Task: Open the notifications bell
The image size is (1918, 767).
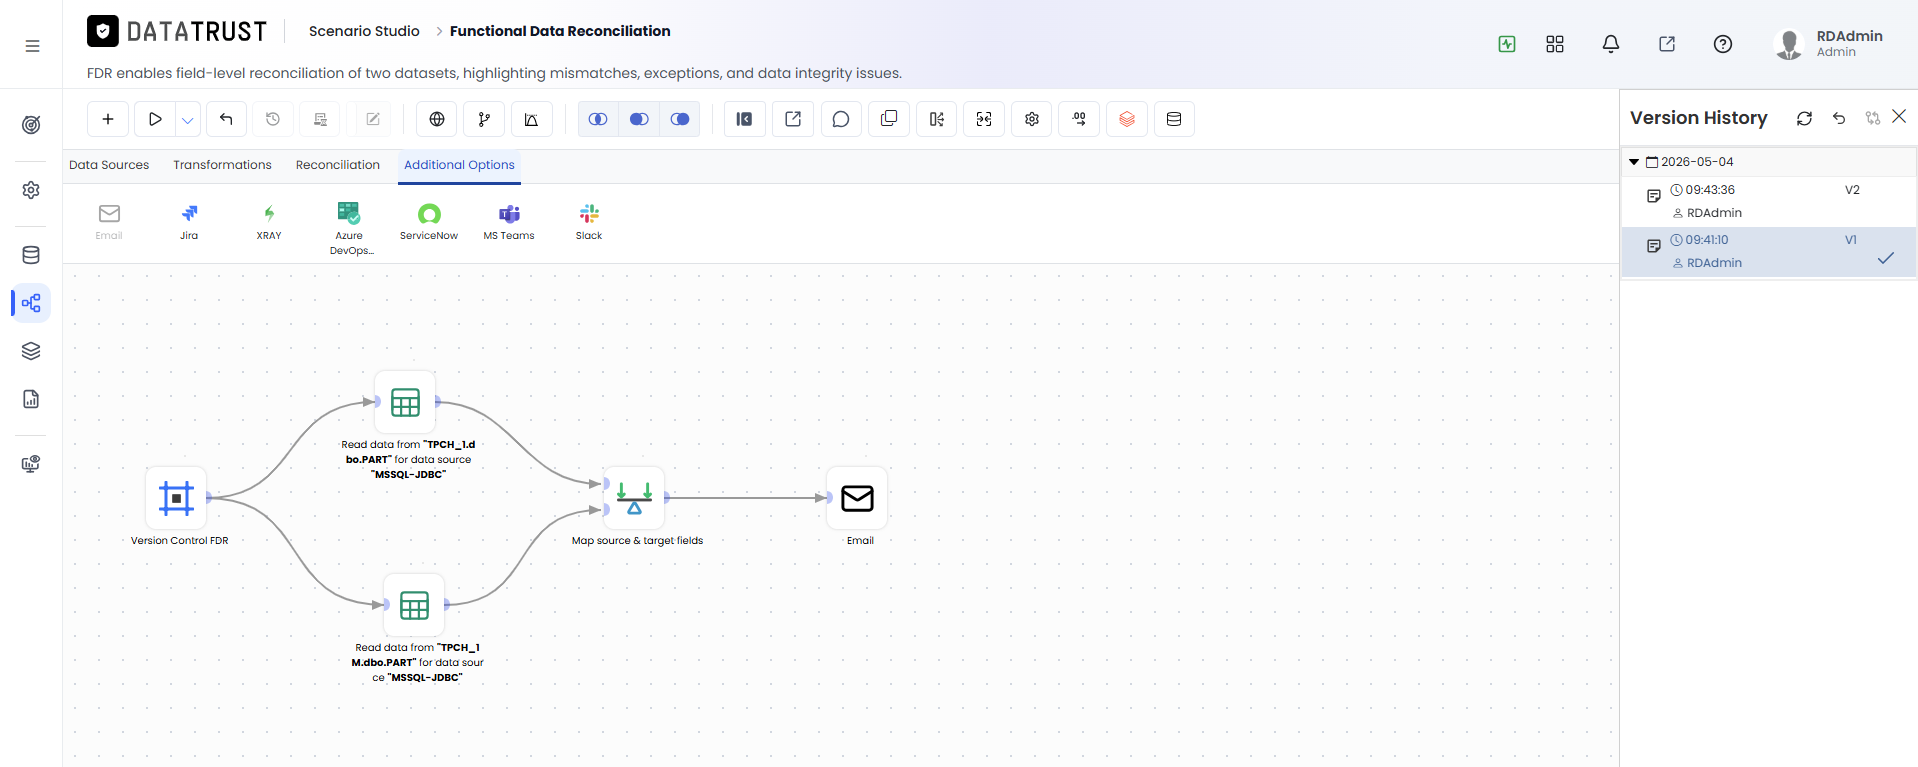Action: click(1611, 44)
